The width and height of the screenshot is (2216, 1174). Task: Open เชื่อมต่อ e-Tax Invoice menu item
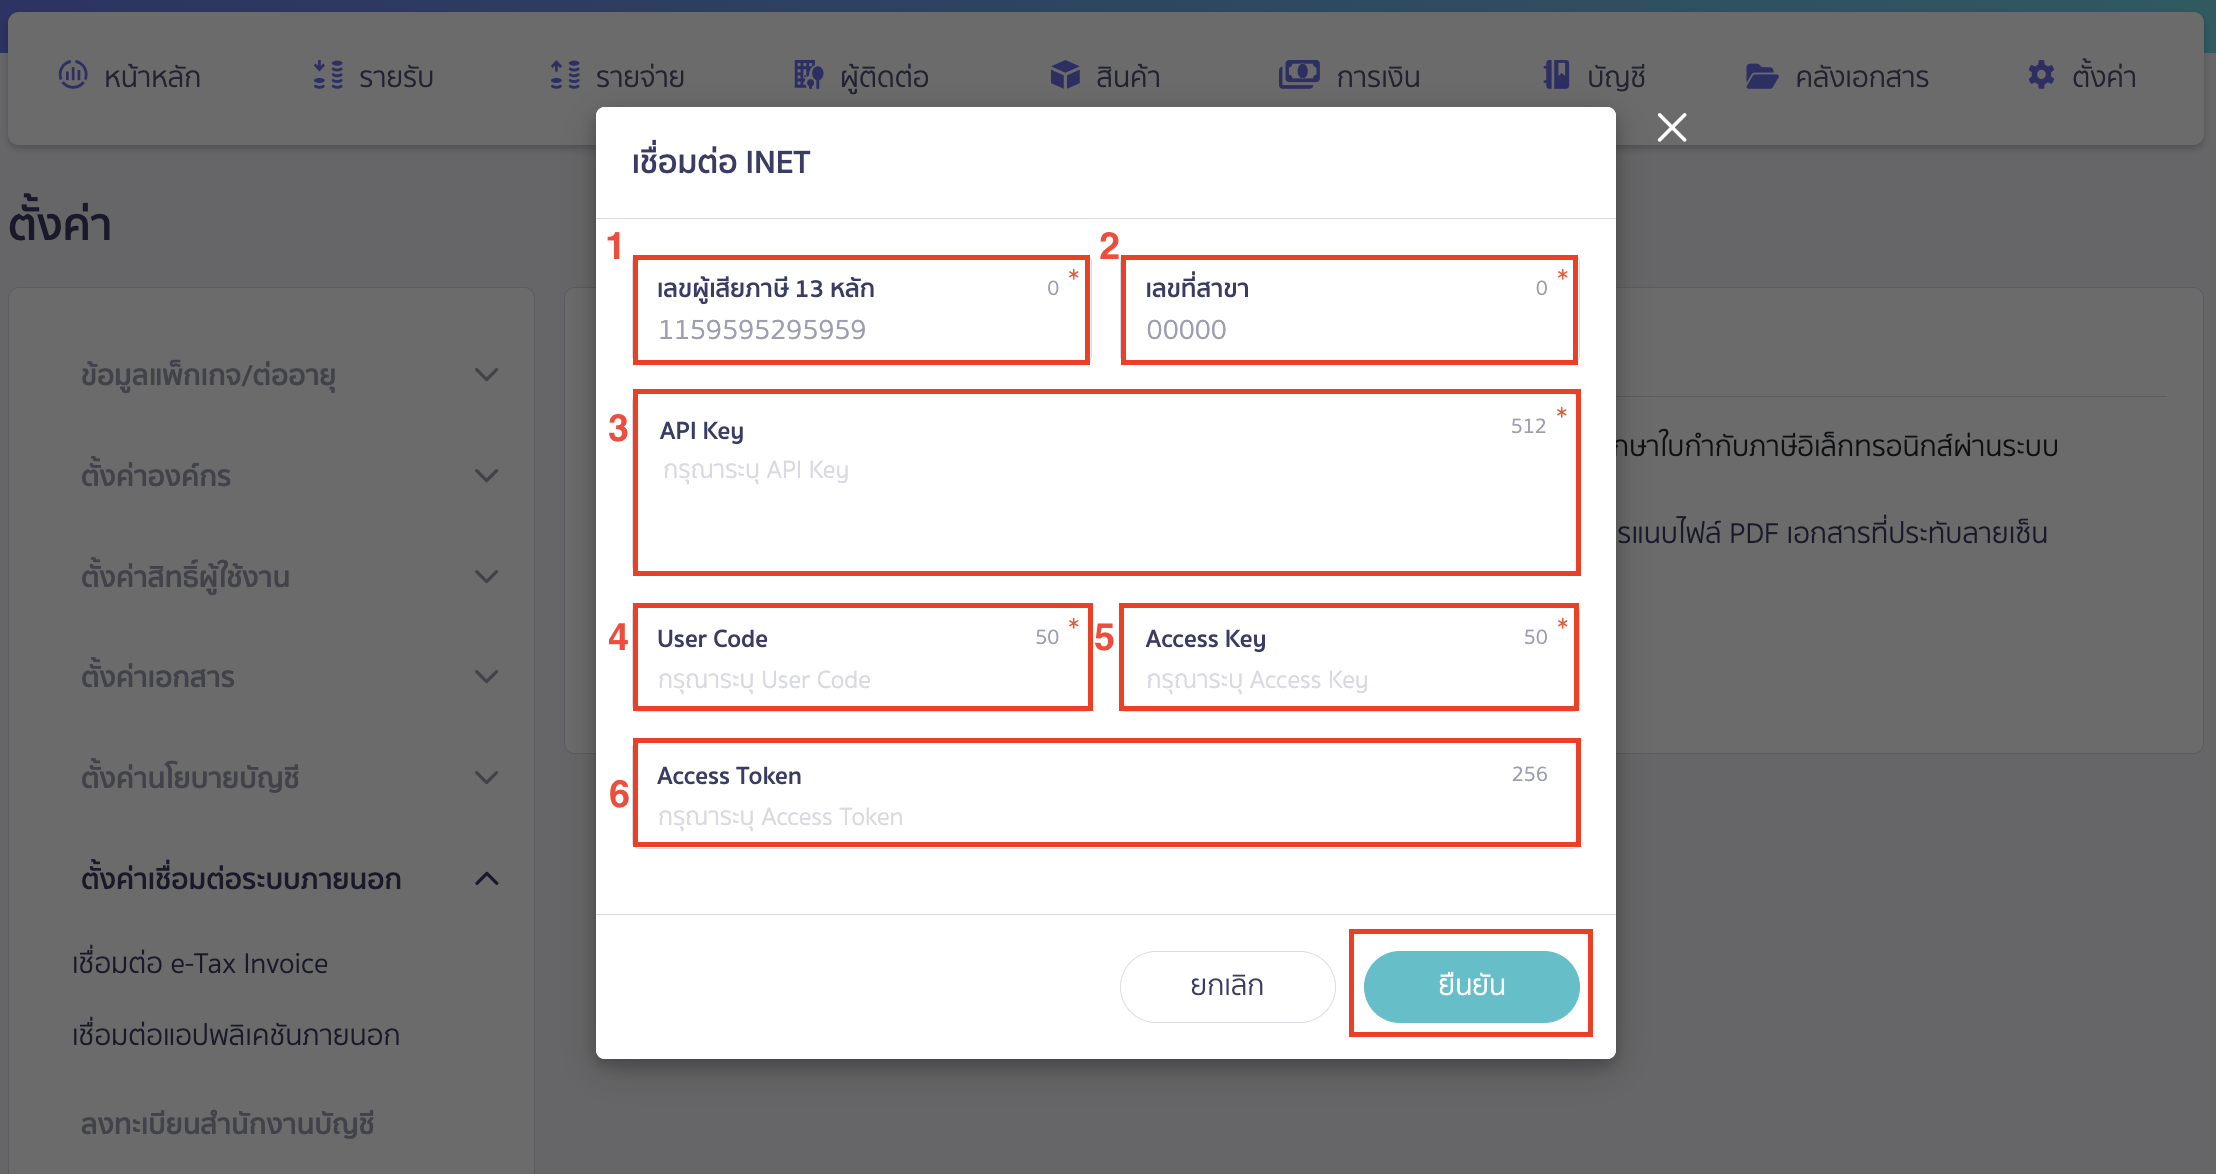200,963
